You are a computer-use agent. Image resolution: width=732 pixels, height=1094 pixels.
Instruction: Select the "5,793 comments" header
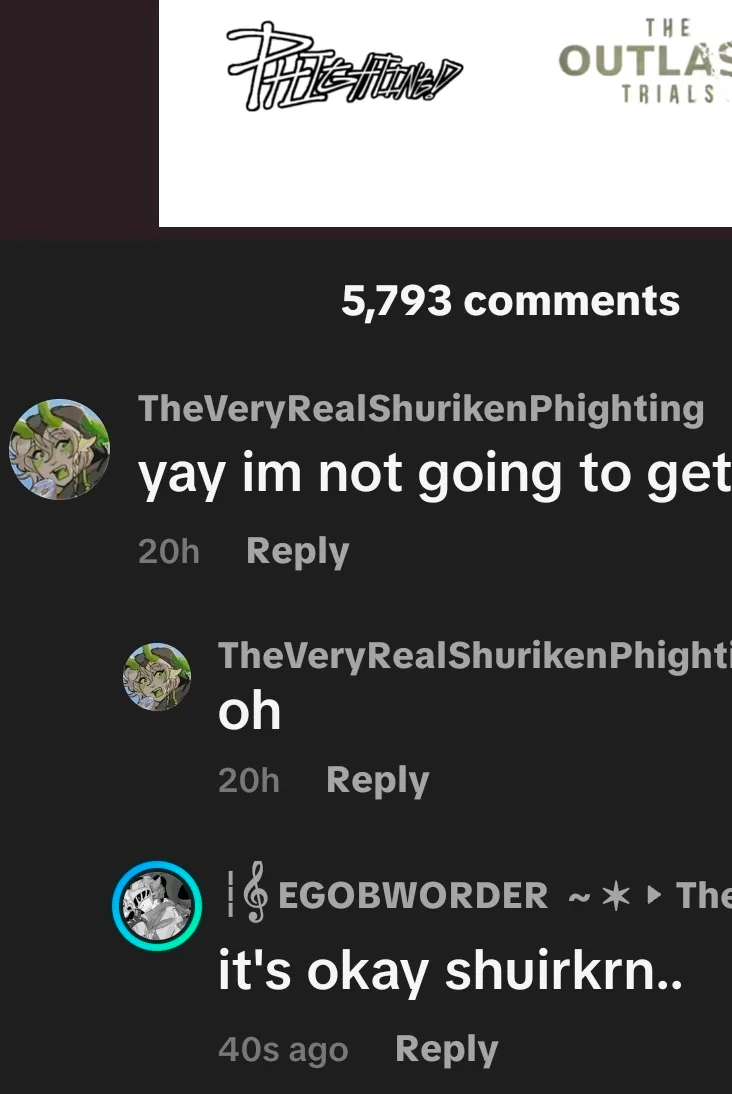[511, 301]
